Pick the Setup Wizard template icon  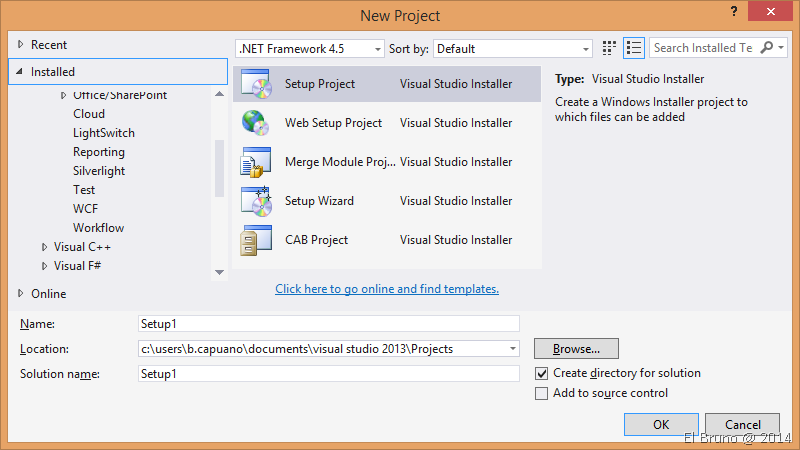[256, 201]
